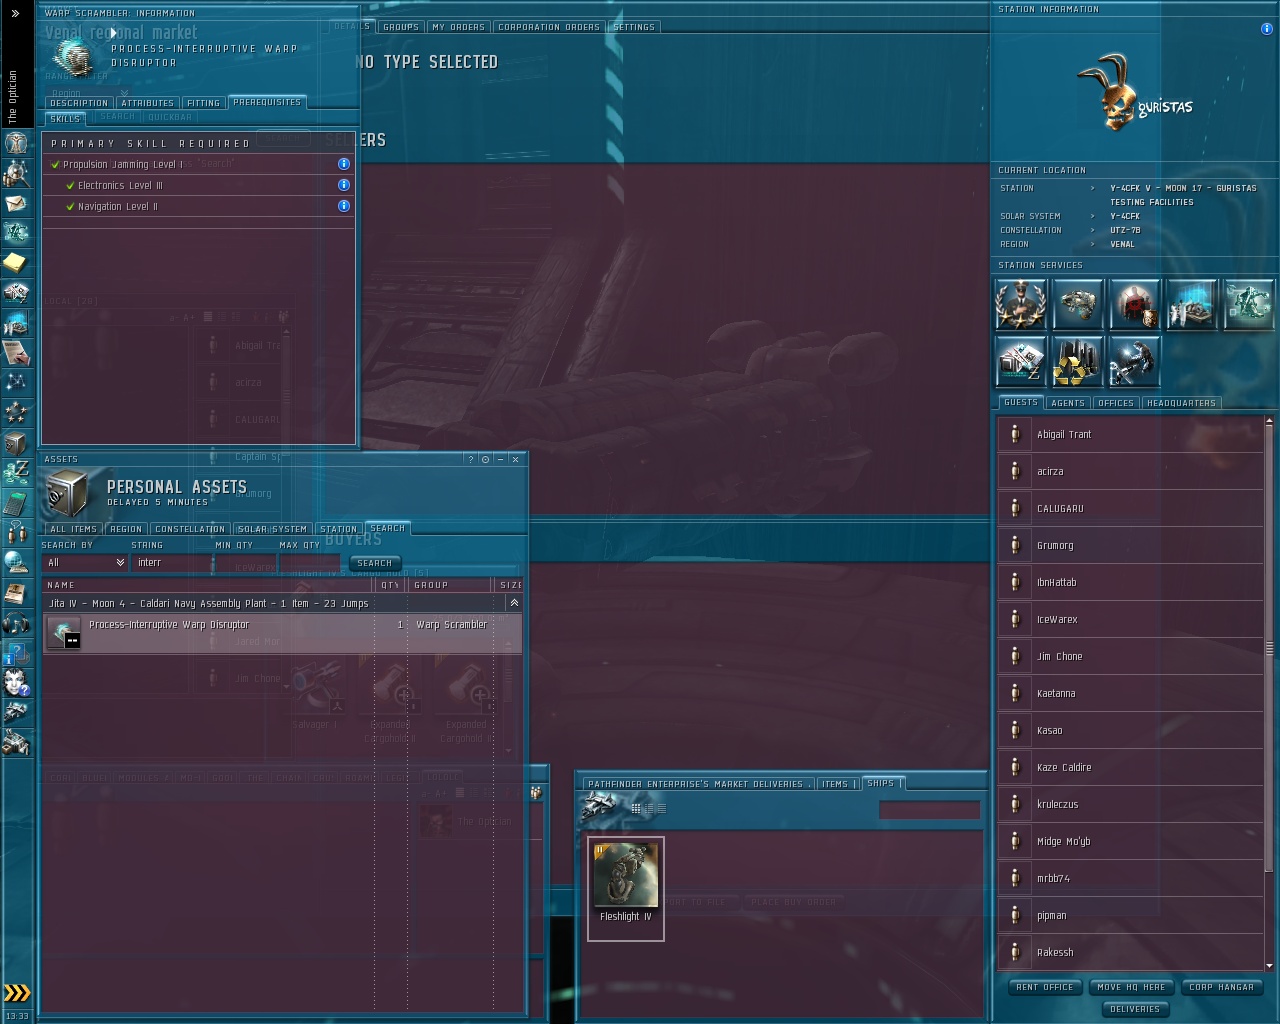
Task: Open the red crosshair station service
Action: (1134, 304)
